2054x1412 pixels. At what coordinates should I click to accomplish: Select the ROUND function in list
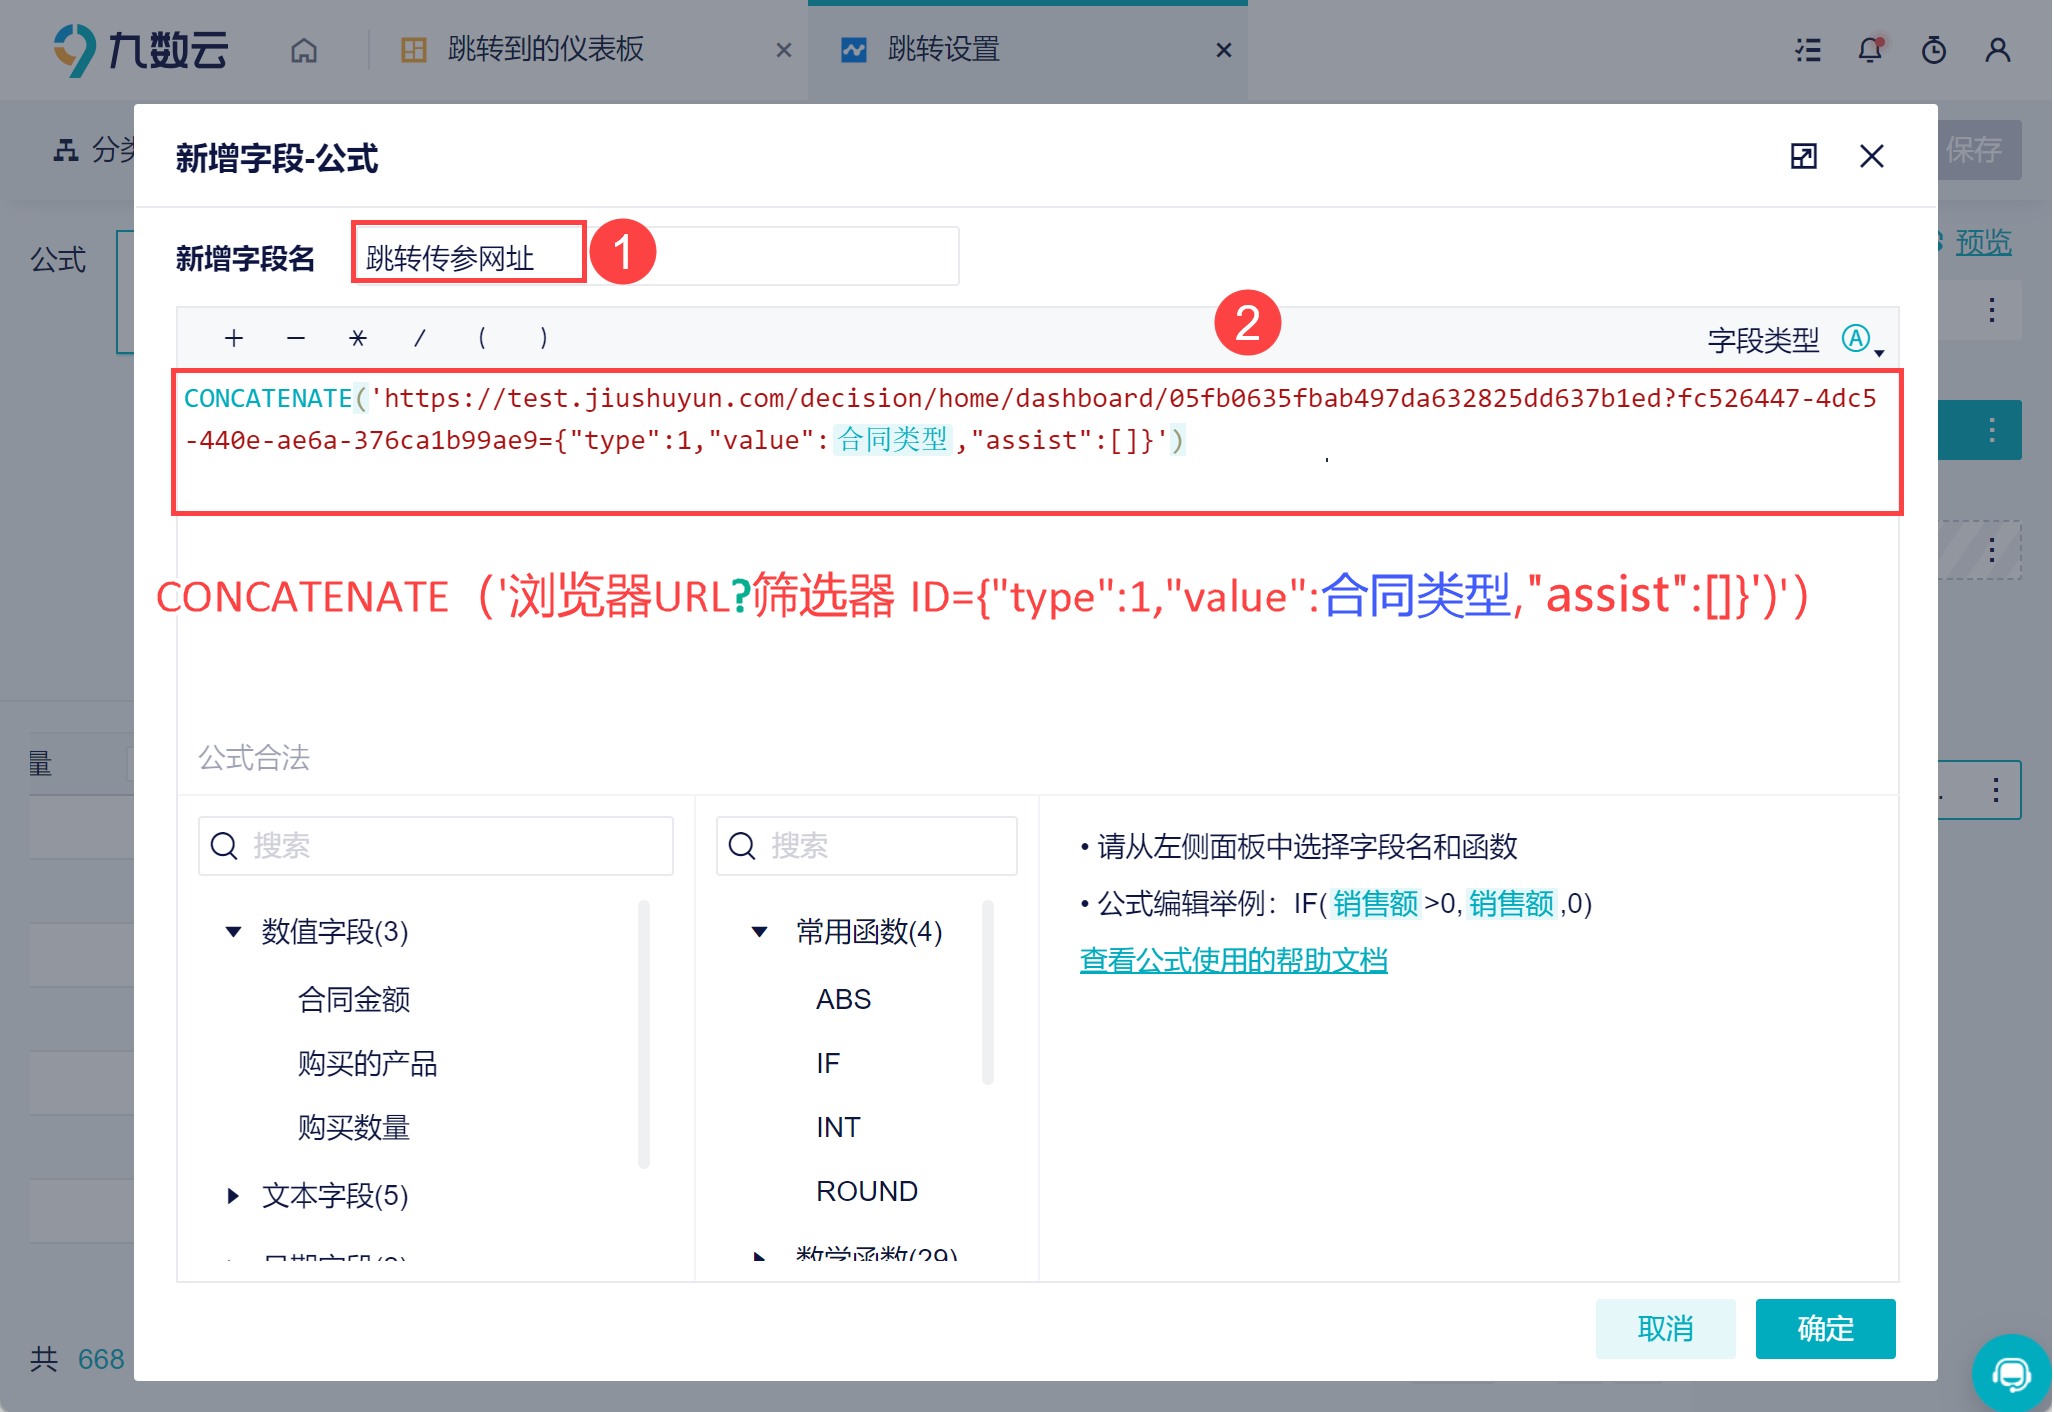click(x=866, y=1192)
